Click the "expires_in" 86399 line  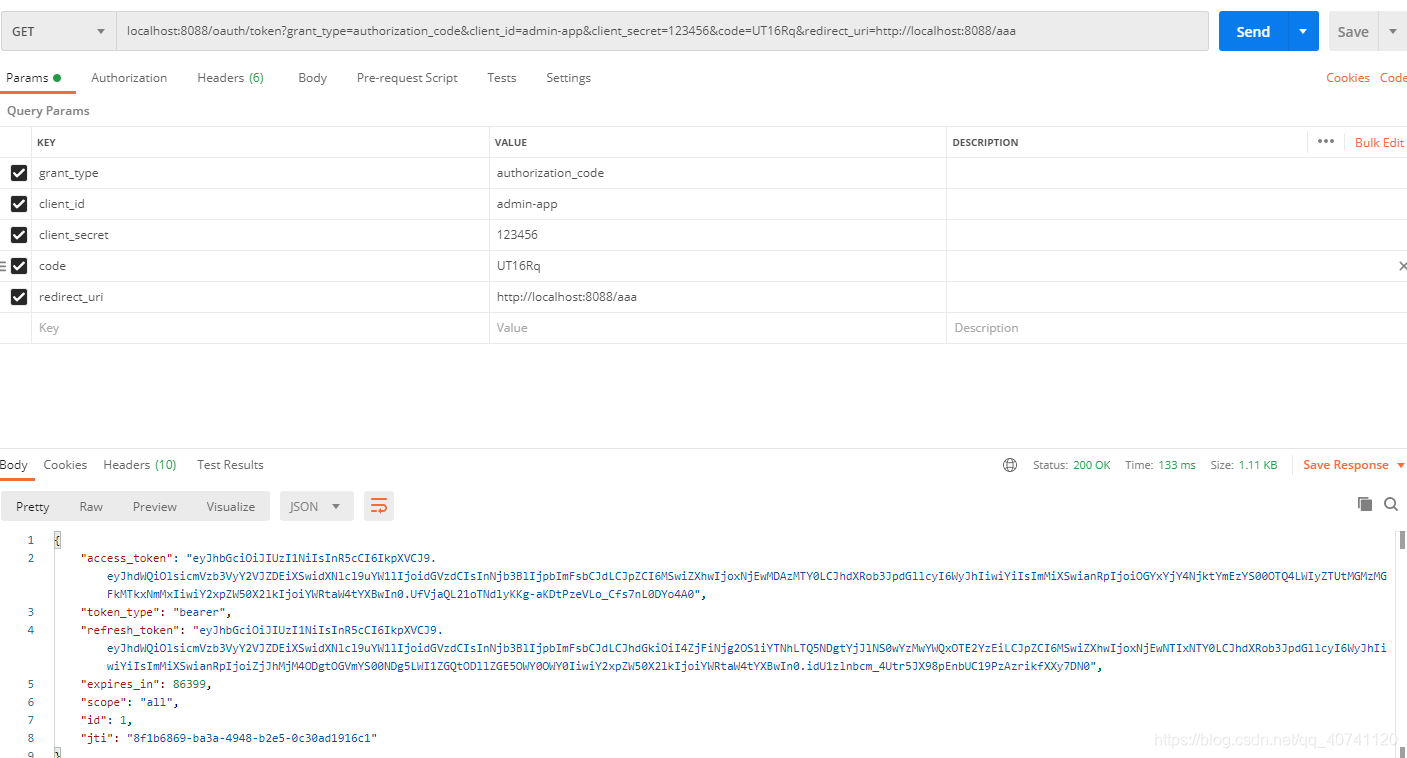point(147,684)
